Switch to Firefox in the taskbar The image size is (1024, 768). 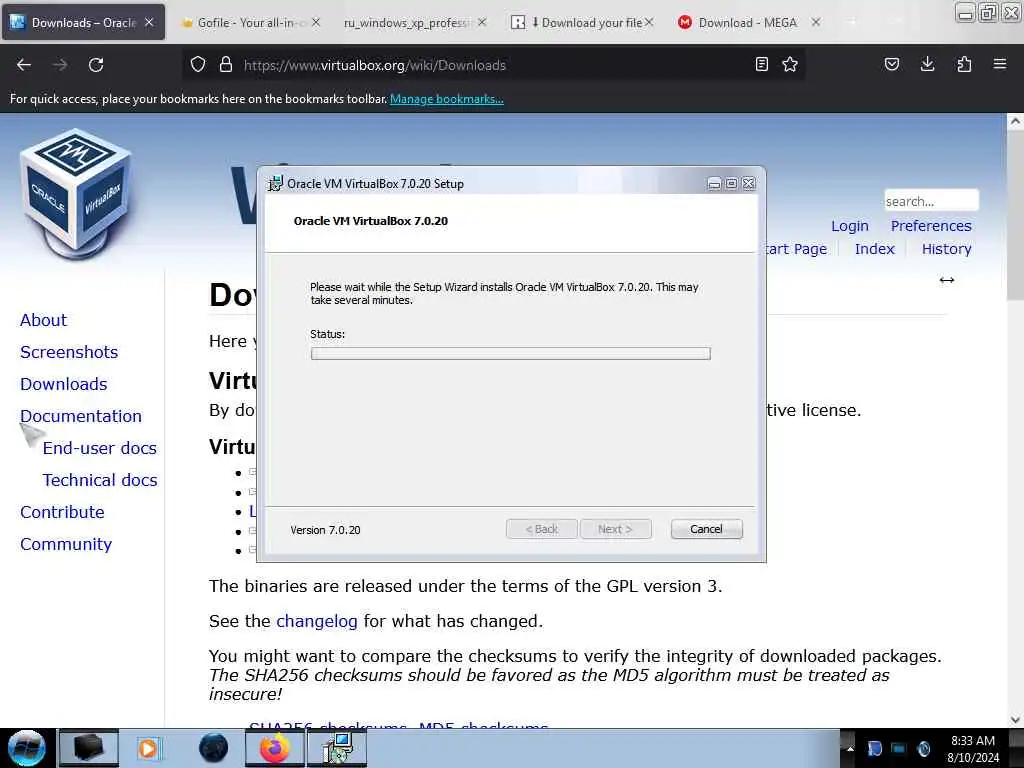[x=275, y=748]
